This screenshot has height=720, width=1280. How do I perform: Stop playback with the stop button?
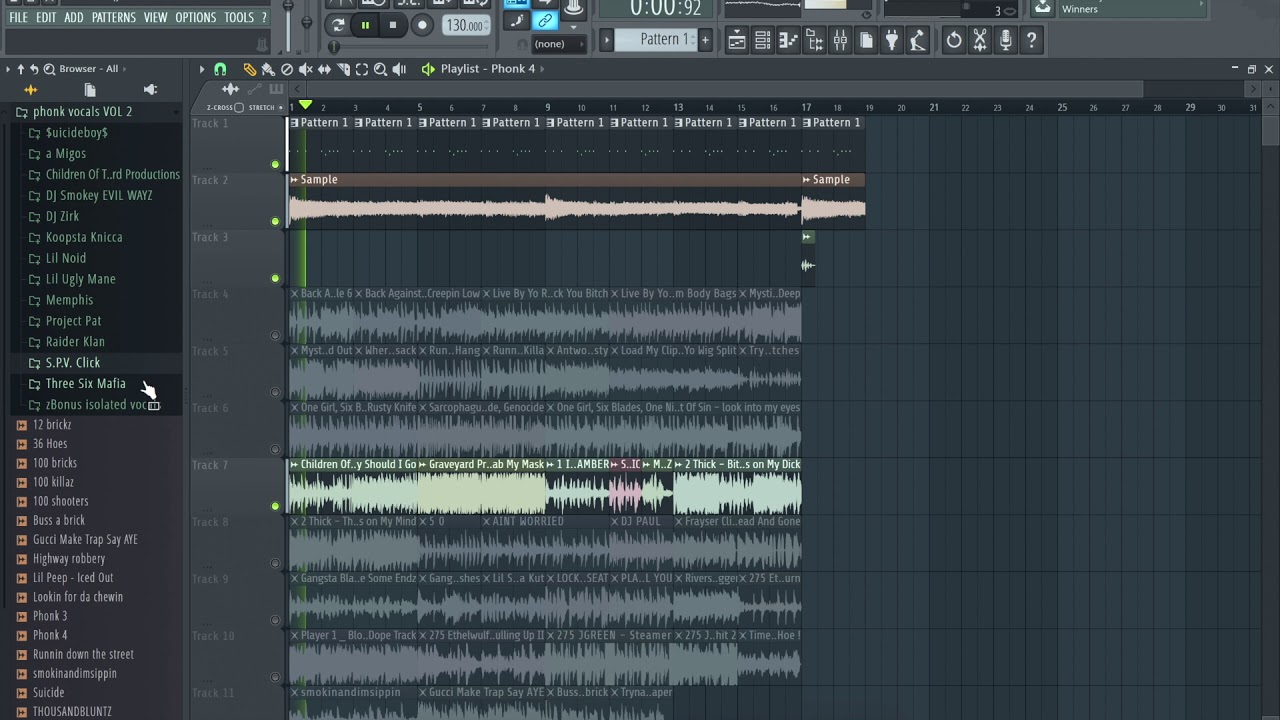point(393,25)
